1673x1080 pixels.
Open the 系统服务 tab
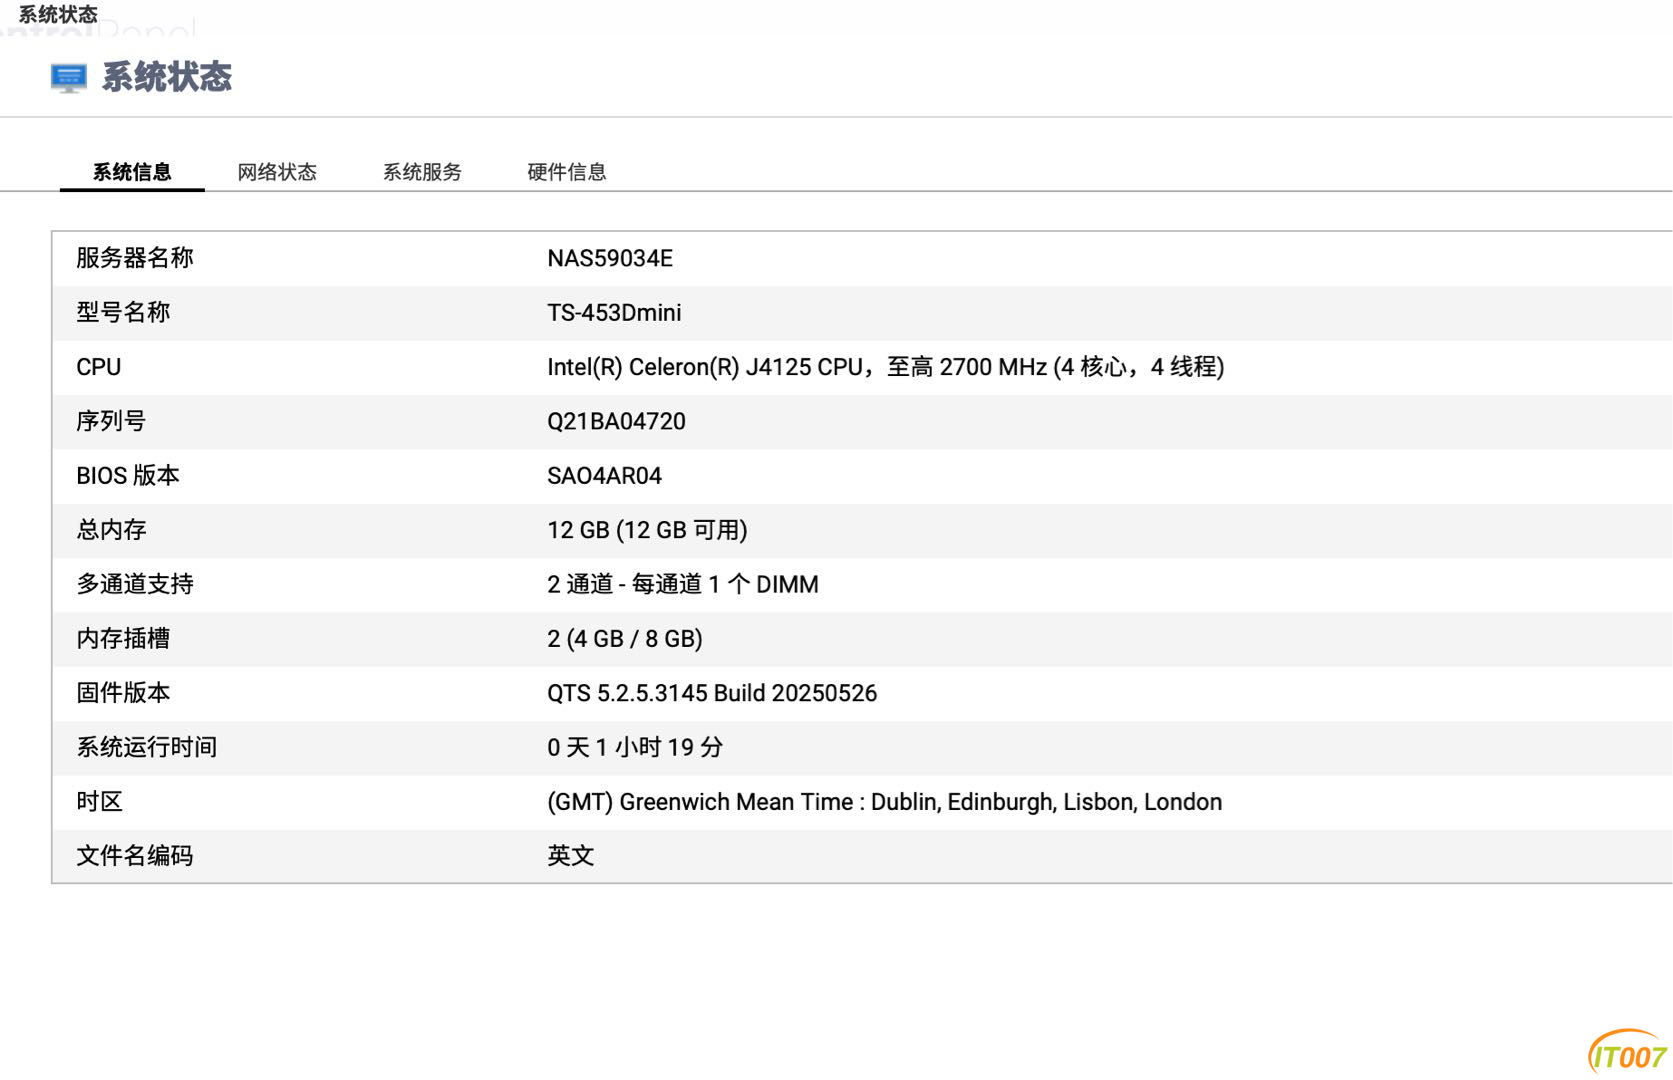pyautogui.click(x=422, y=172)
